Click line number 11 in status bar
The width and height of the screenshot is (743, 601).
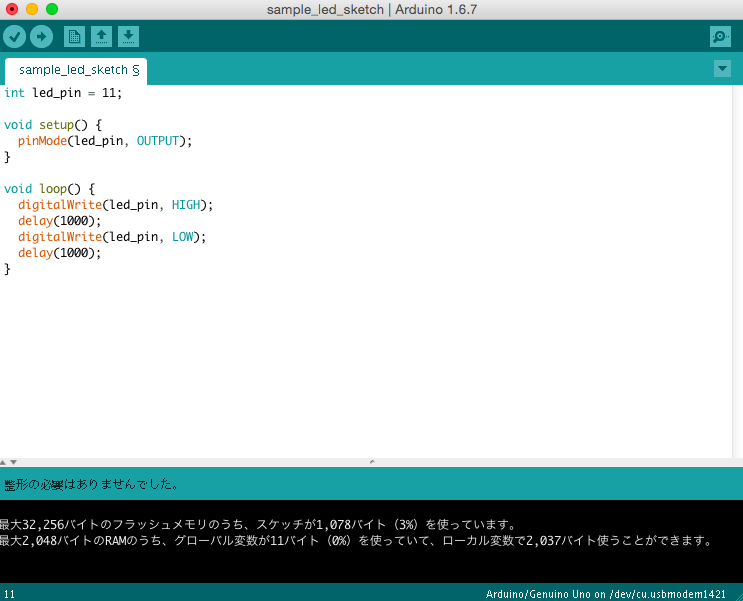tap(9, 594)
